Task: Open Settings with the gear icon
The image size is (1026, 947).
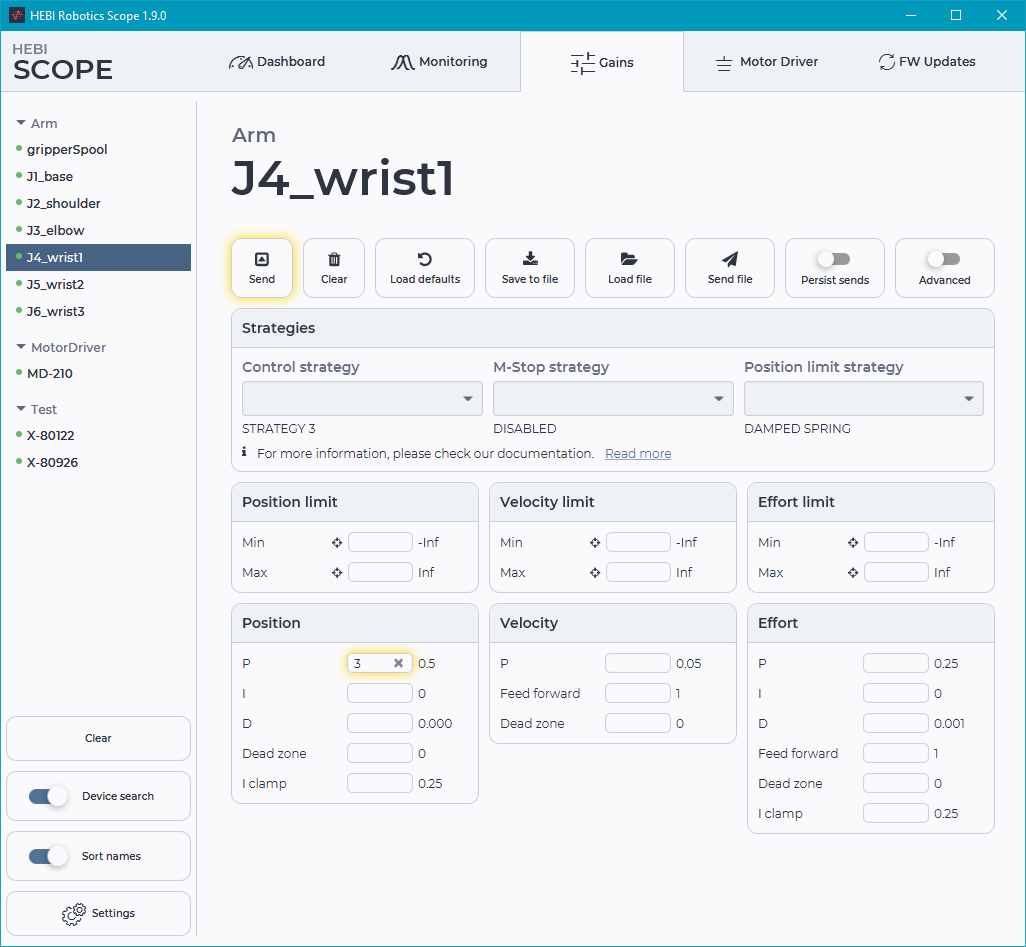Action: click(x=73, y=913)
